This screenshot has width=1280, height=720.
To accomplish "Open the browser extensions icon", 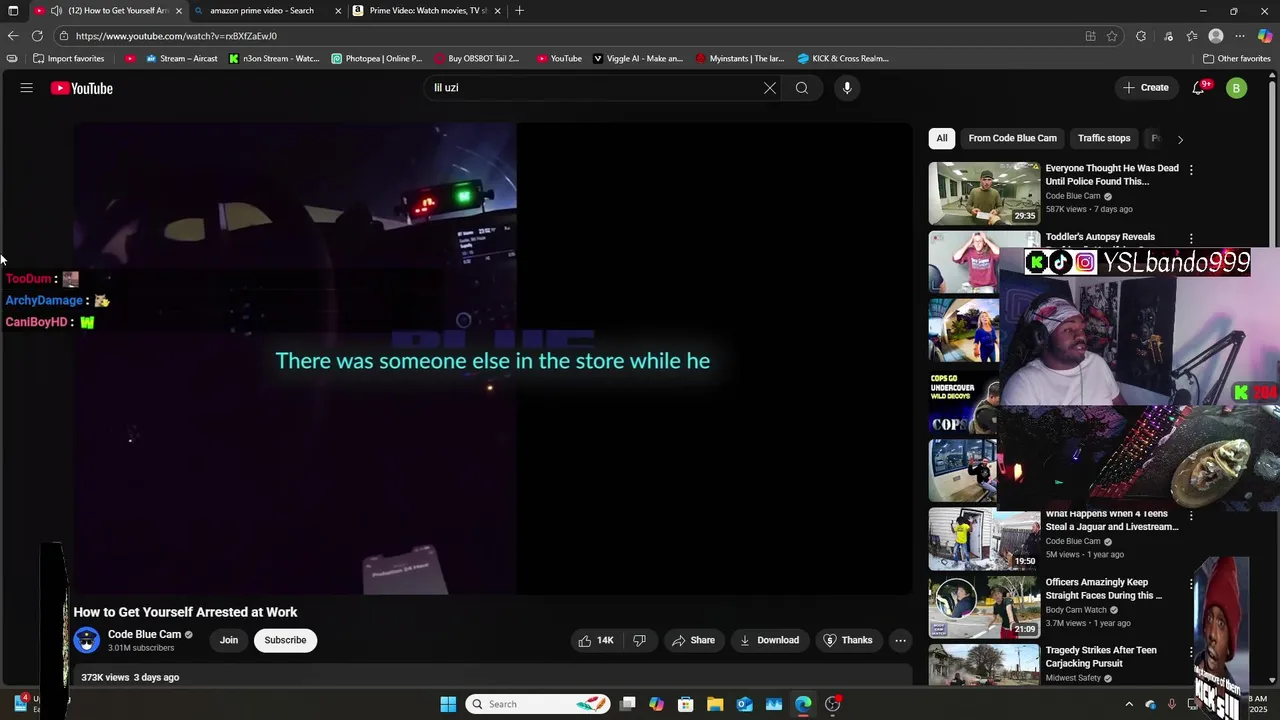I will click(1141, 36).
